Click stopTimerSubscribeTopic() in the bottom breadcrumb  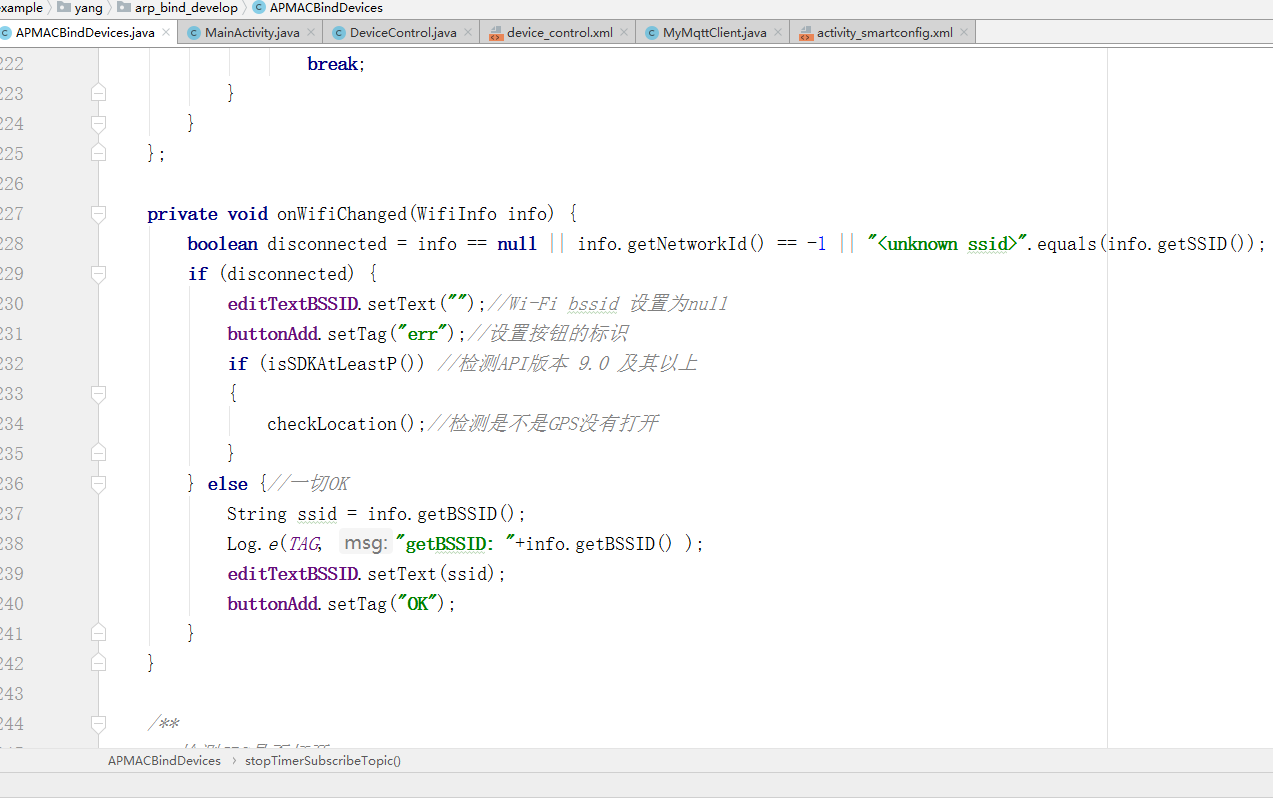323,761
